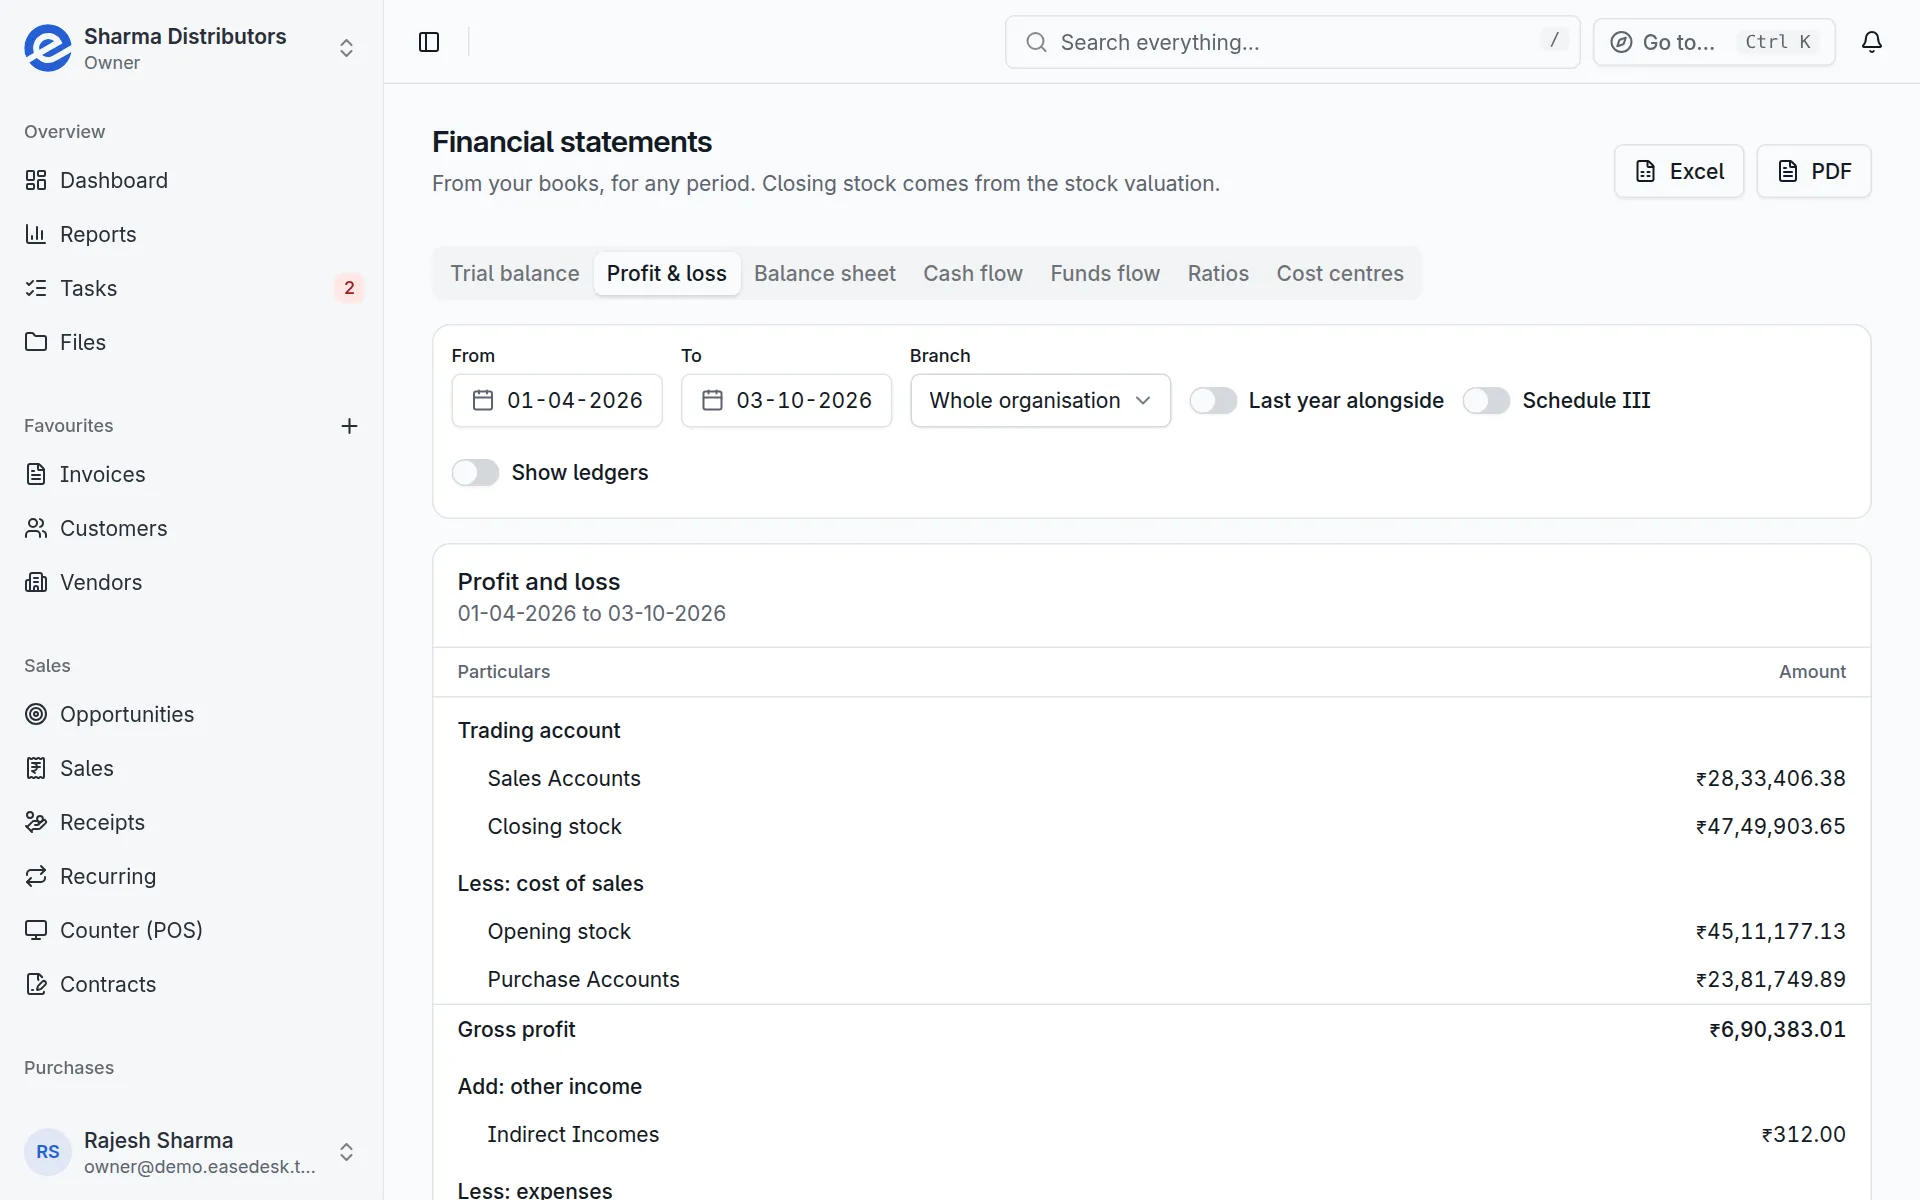Open Contracts in the sidebar
The image size is (1920, 1200).
192,984
